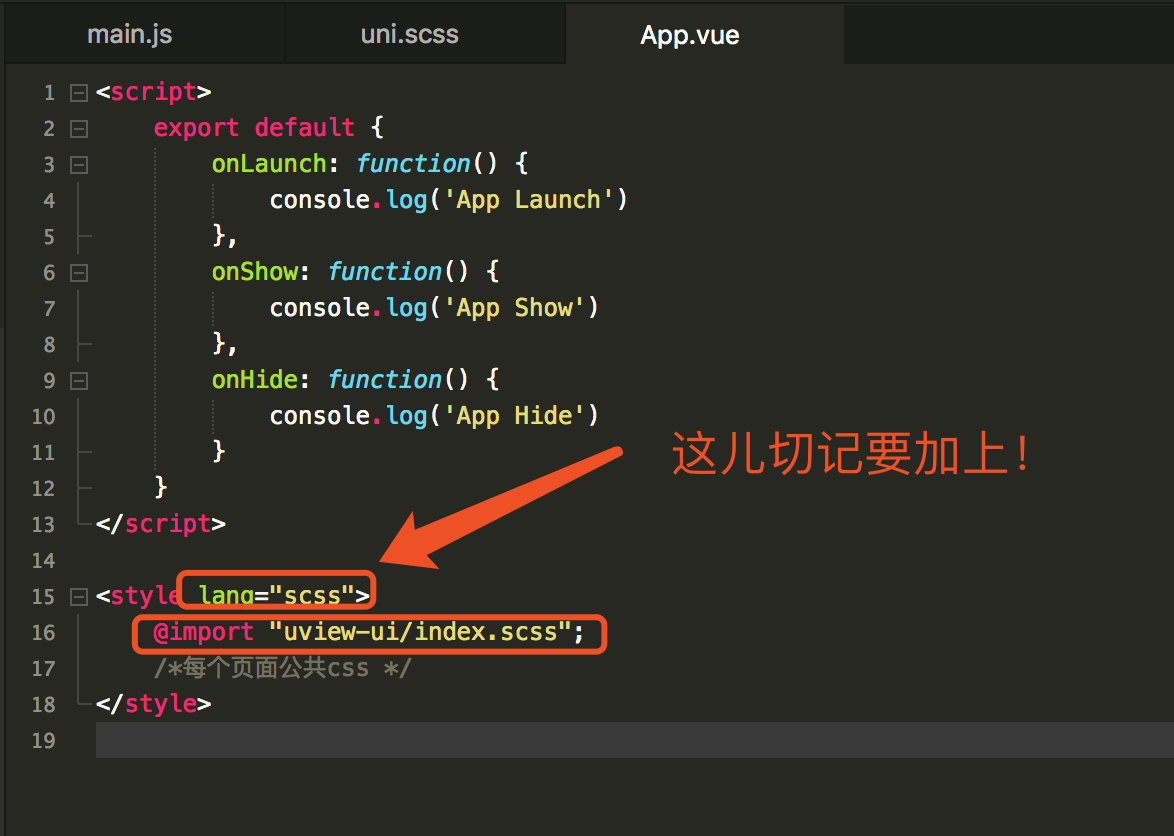Switch to the main.js tab
The image size is (1174, 836).
129,34
